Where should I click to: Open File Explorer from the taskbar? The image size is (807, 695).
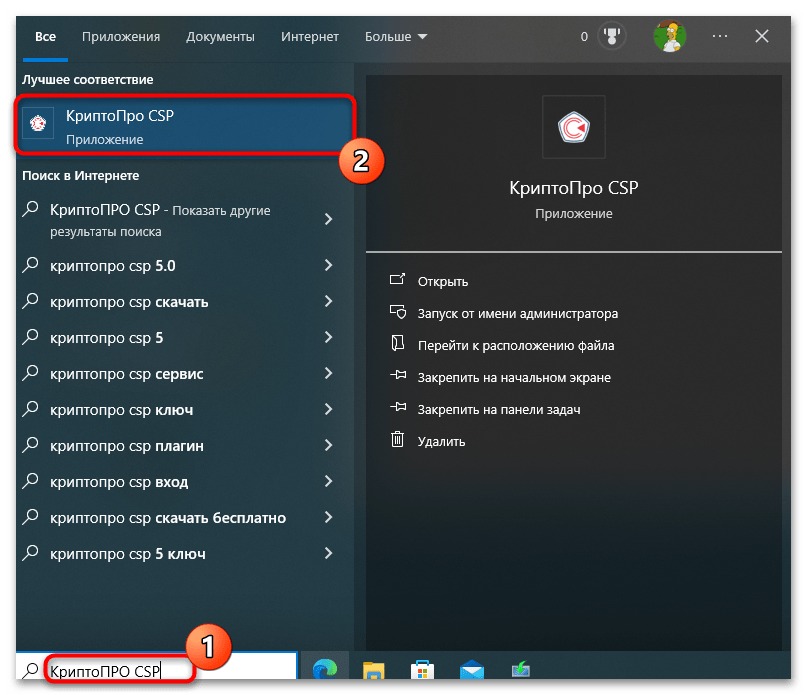pyautogui.click(x=374, y=670)
